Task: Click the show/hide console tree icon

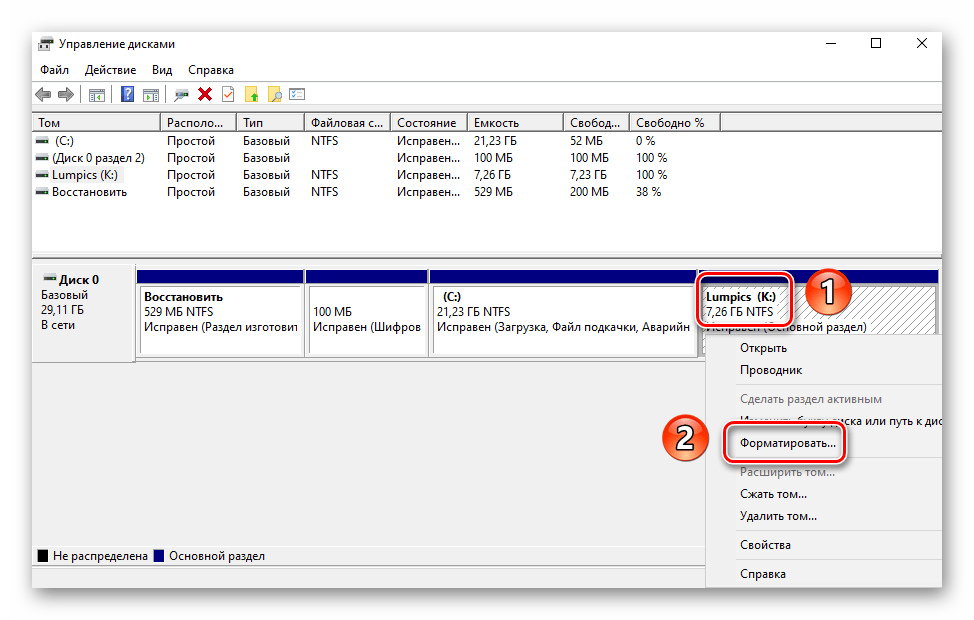Action: 97,95
